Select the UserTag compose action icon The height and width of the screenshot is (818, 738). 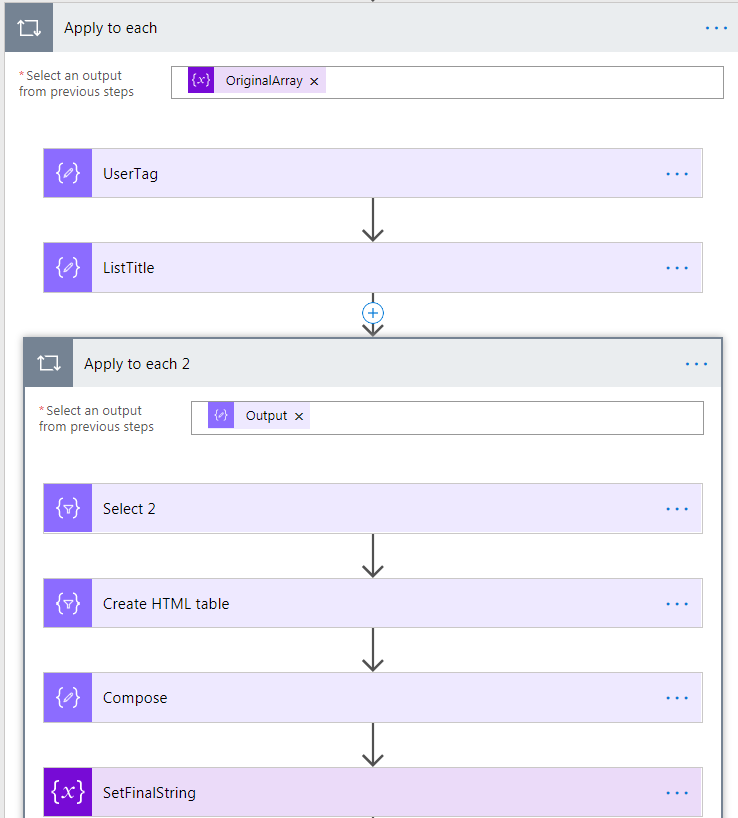tap(67, 172)
